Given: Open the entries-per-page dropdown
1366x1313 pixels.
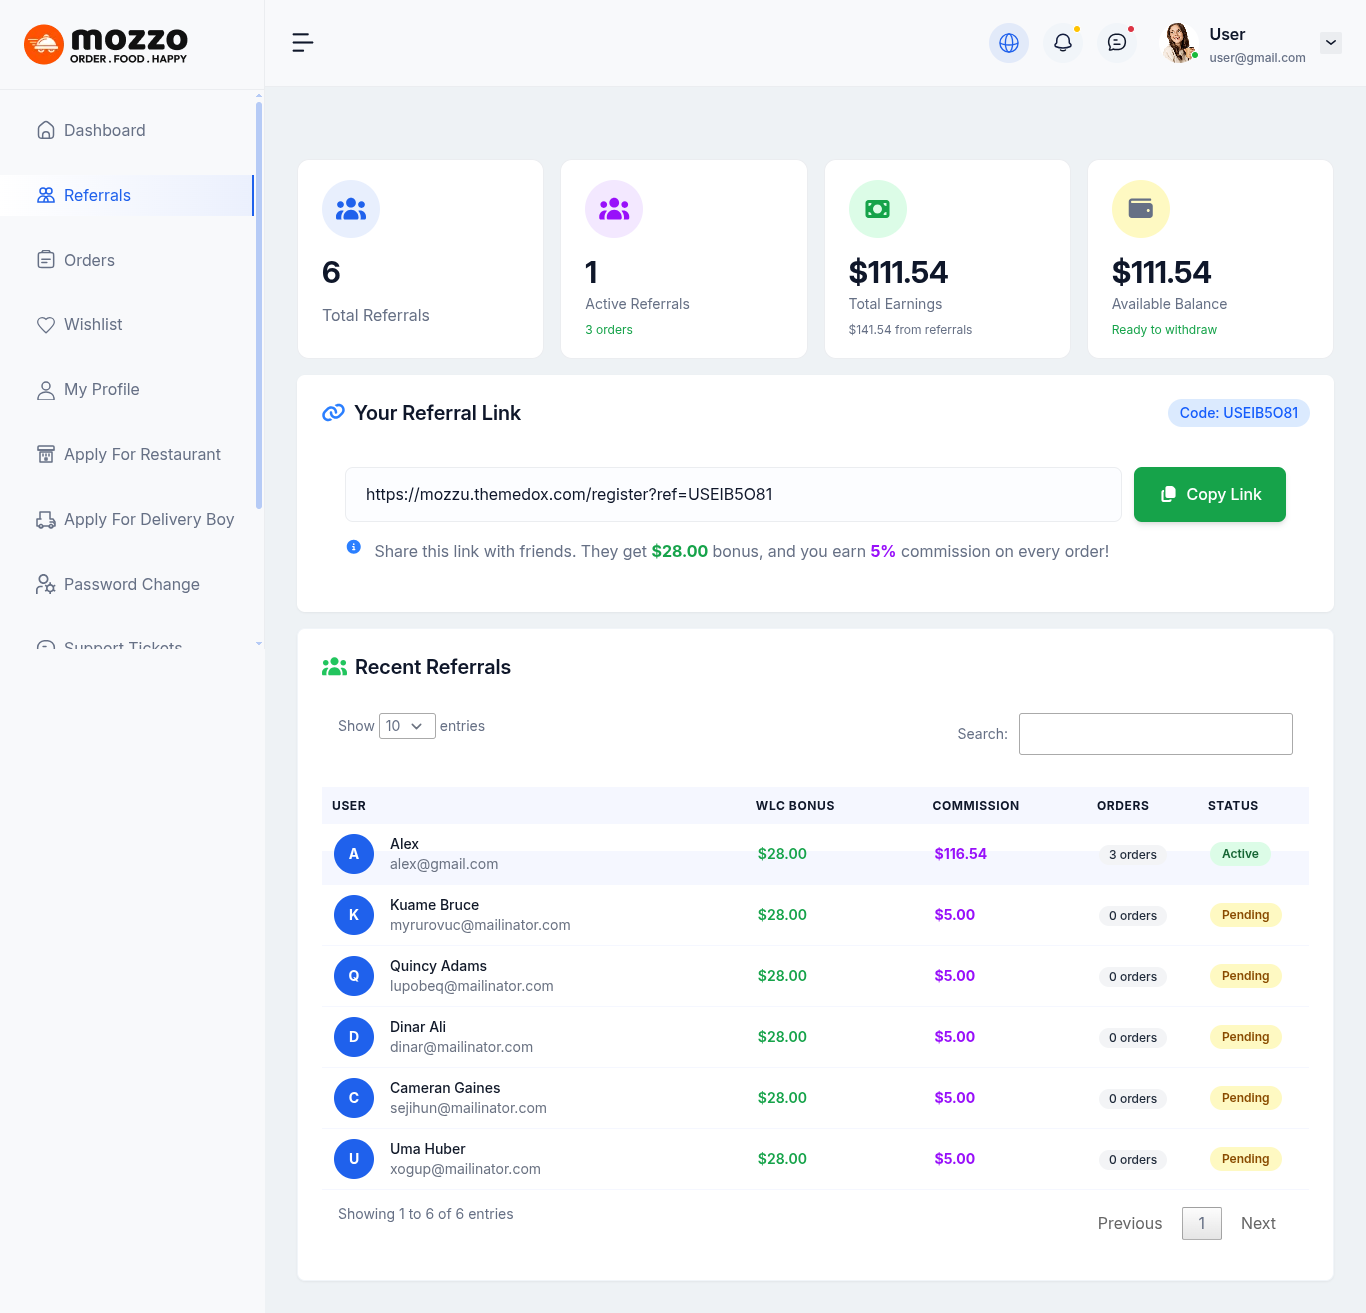Looking at the screenshot, I should (406, 726).
